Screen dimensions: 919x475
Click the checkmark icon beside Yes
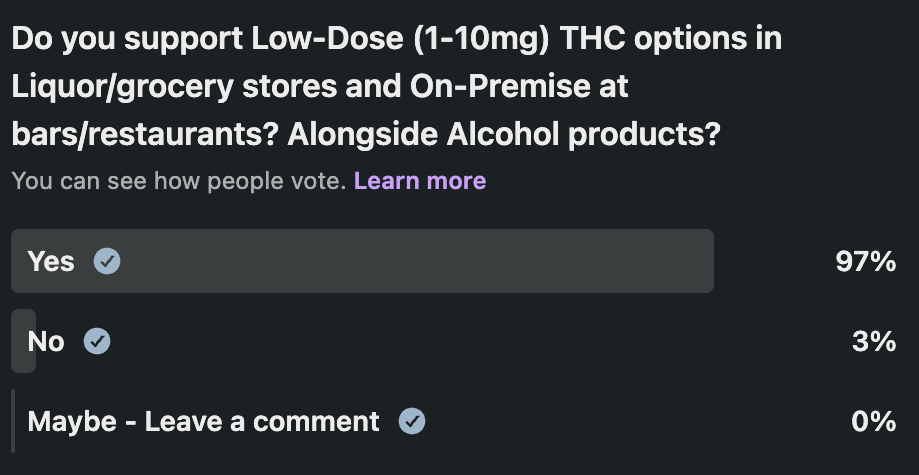[x=107, y=262]
